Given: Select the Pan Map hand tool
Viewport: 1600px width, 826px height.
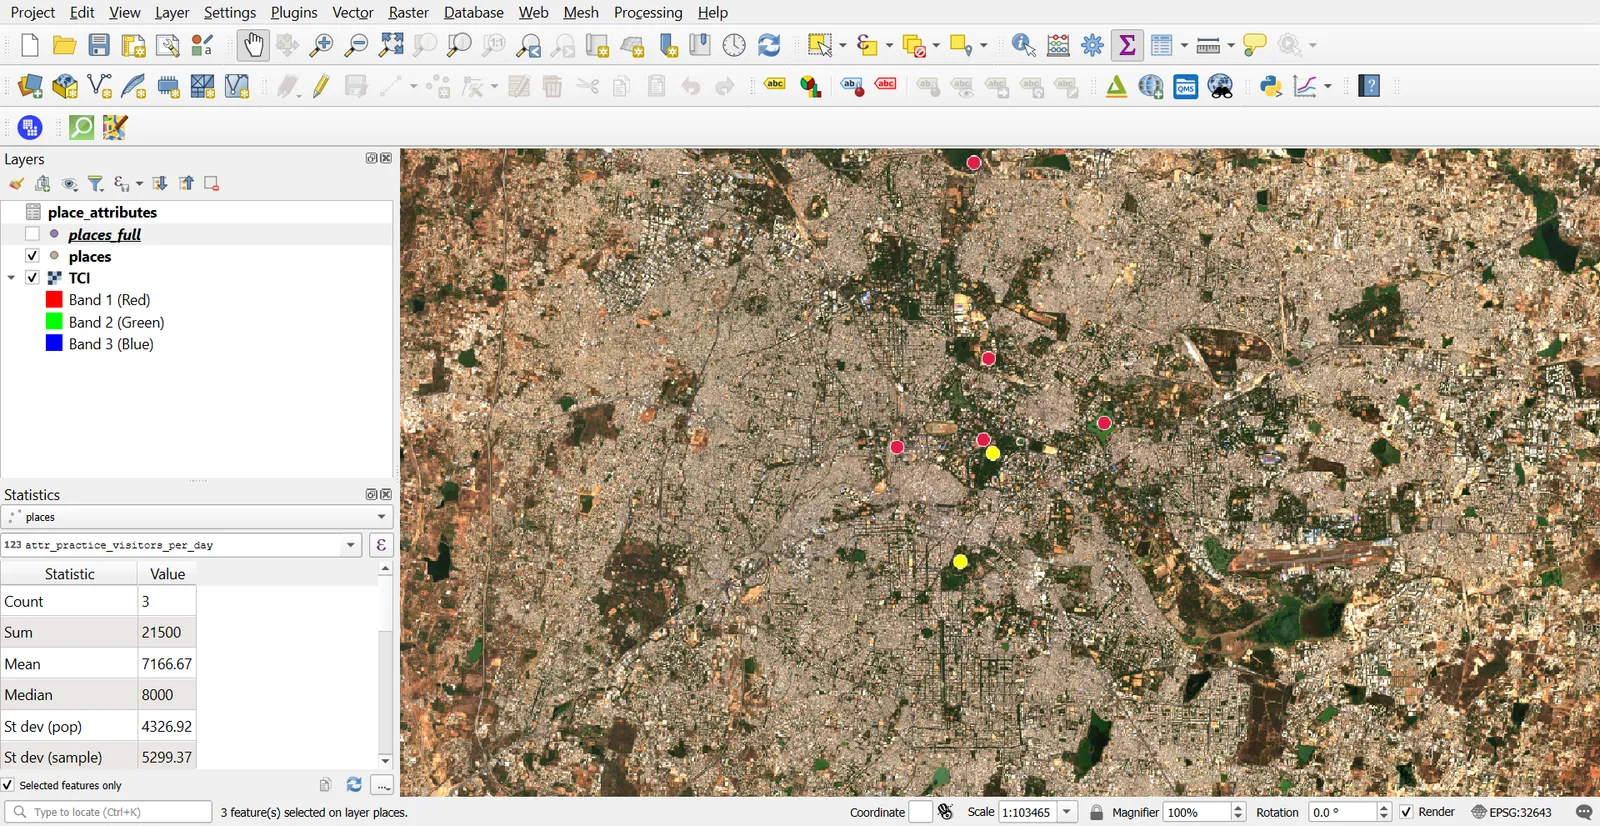Looking at the screenshot, I should coord(253,45).
